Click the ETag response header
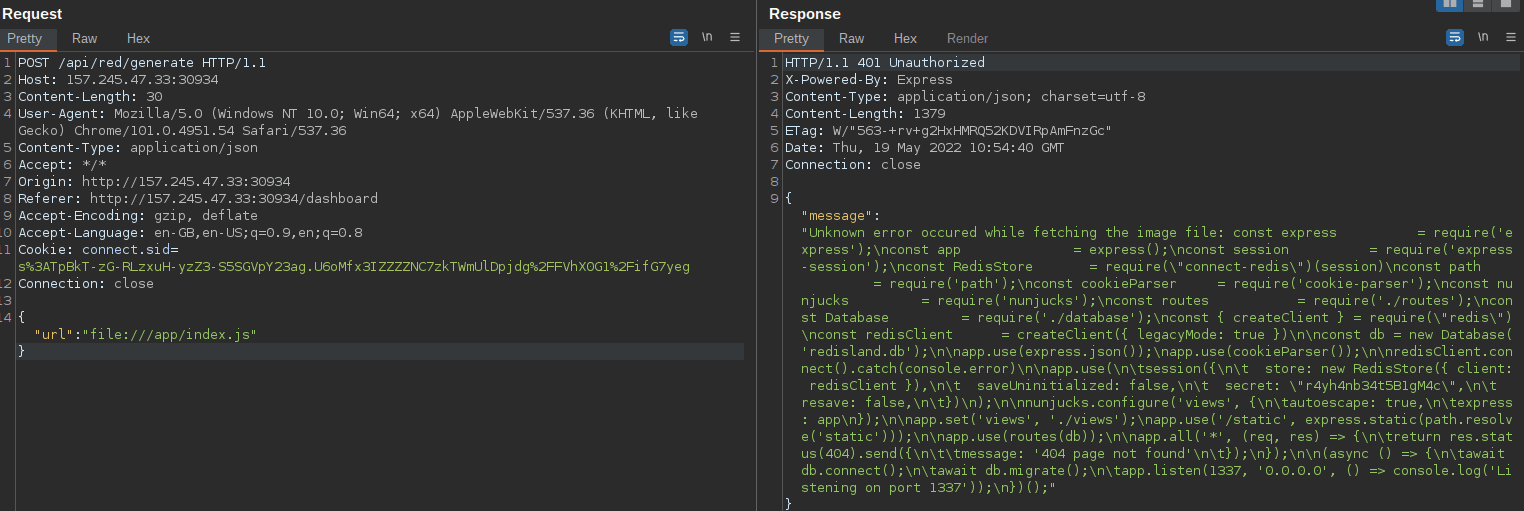The width and height of the screenshot is (1524, 511). 948,130
